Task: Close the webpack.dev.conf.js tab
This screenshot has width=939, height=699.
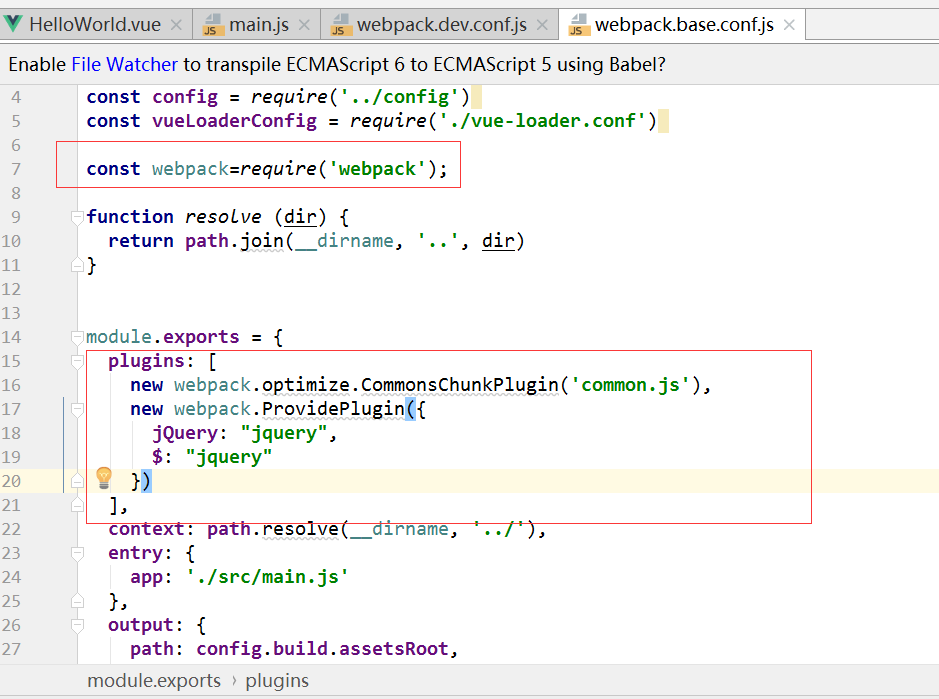Action: point(542,25)
